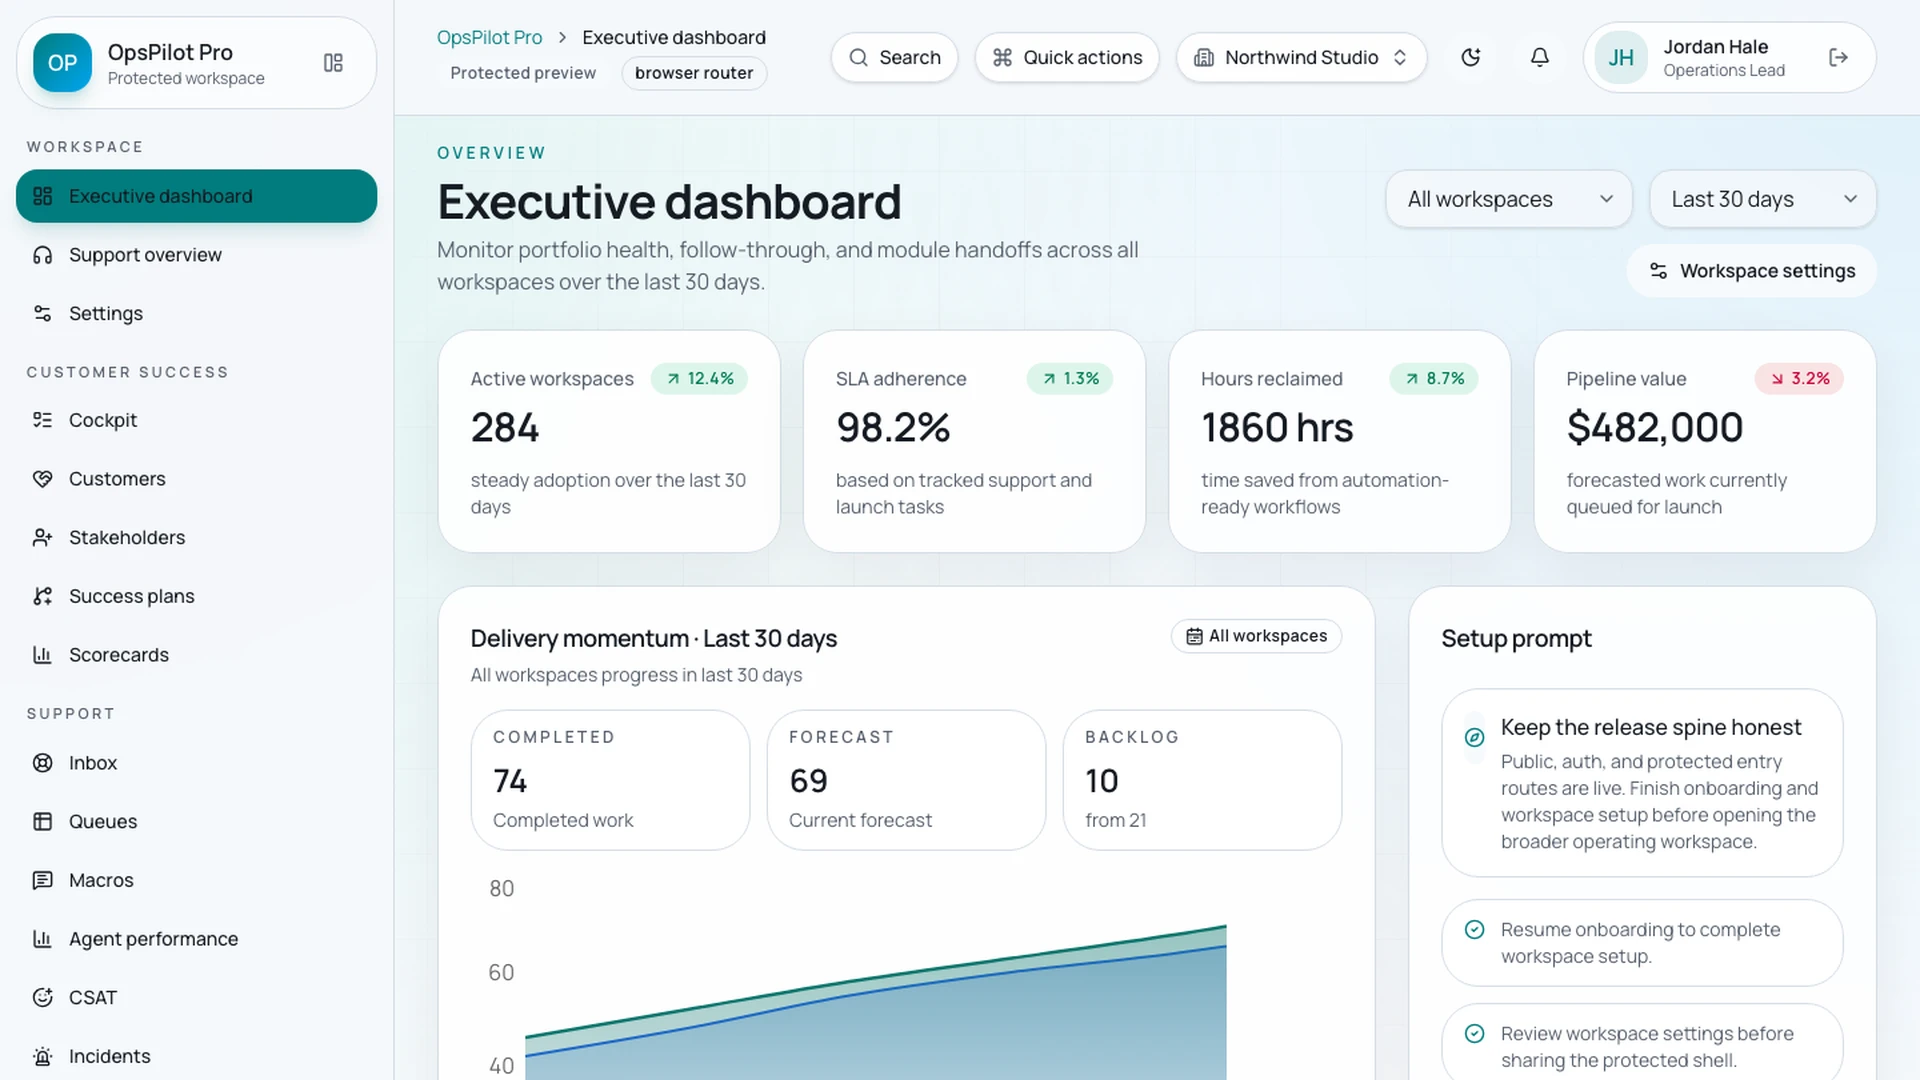1920x1080 pixels.
Task: Click the JH user avatar
Action: 1621,57
